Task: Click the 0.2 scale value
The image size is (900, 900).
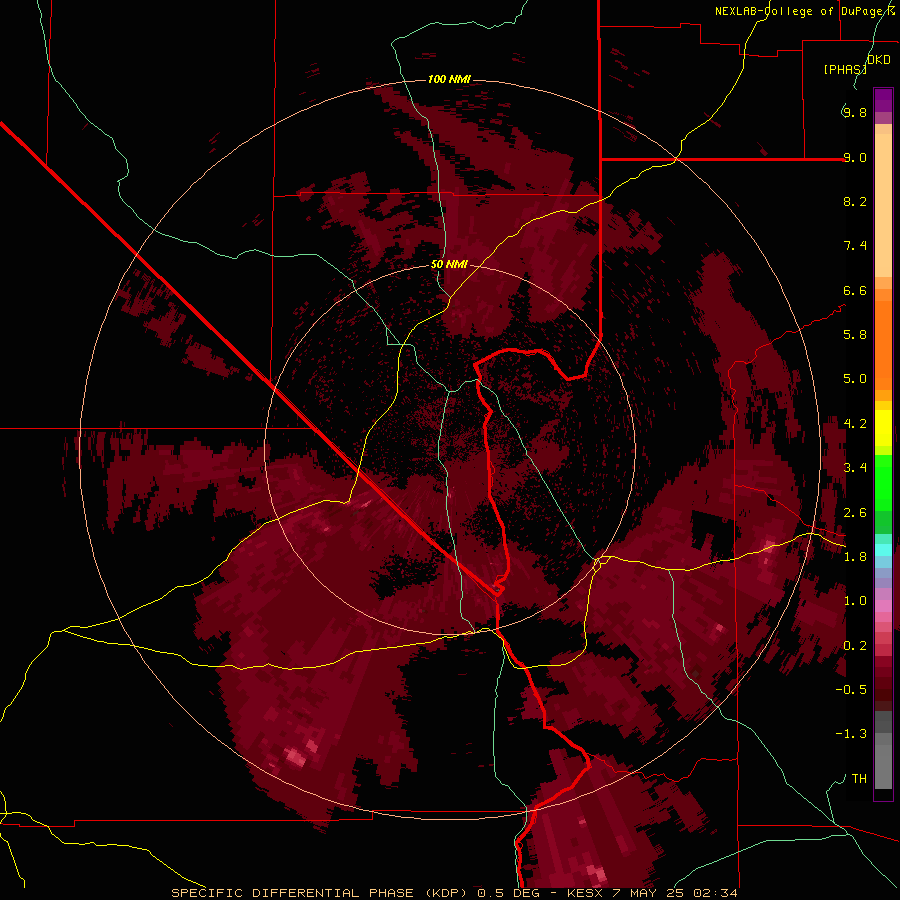Action: pos(855,646)
